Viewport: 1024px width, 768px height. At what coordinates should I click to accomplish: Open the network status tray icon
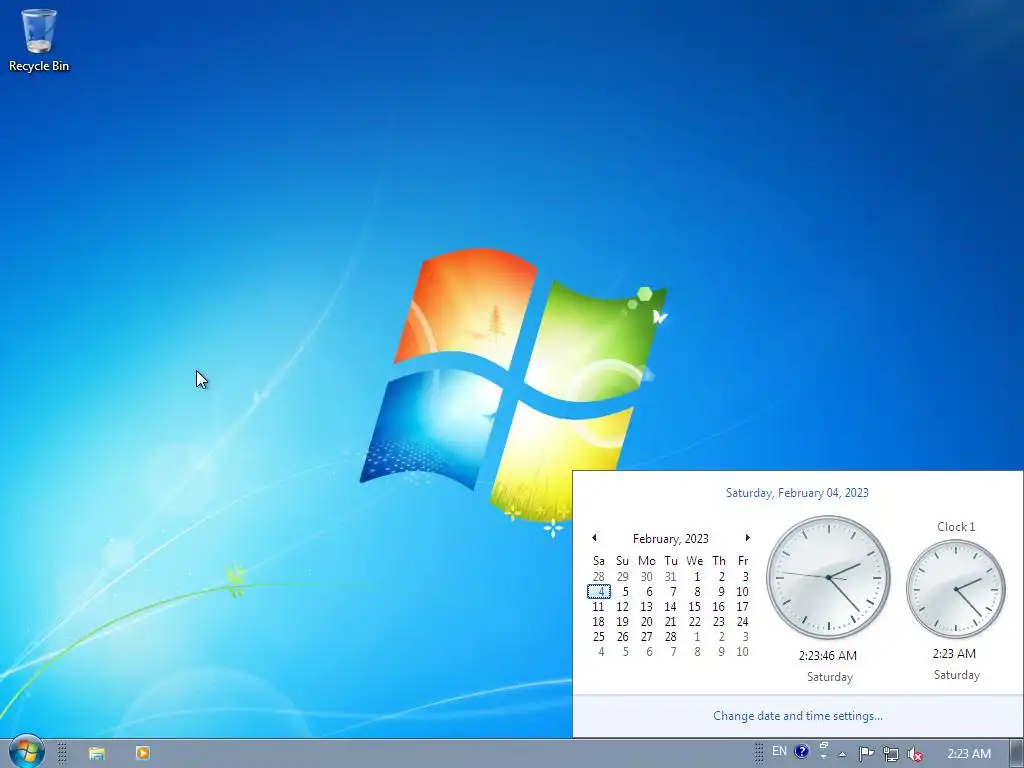click(891, 754)
